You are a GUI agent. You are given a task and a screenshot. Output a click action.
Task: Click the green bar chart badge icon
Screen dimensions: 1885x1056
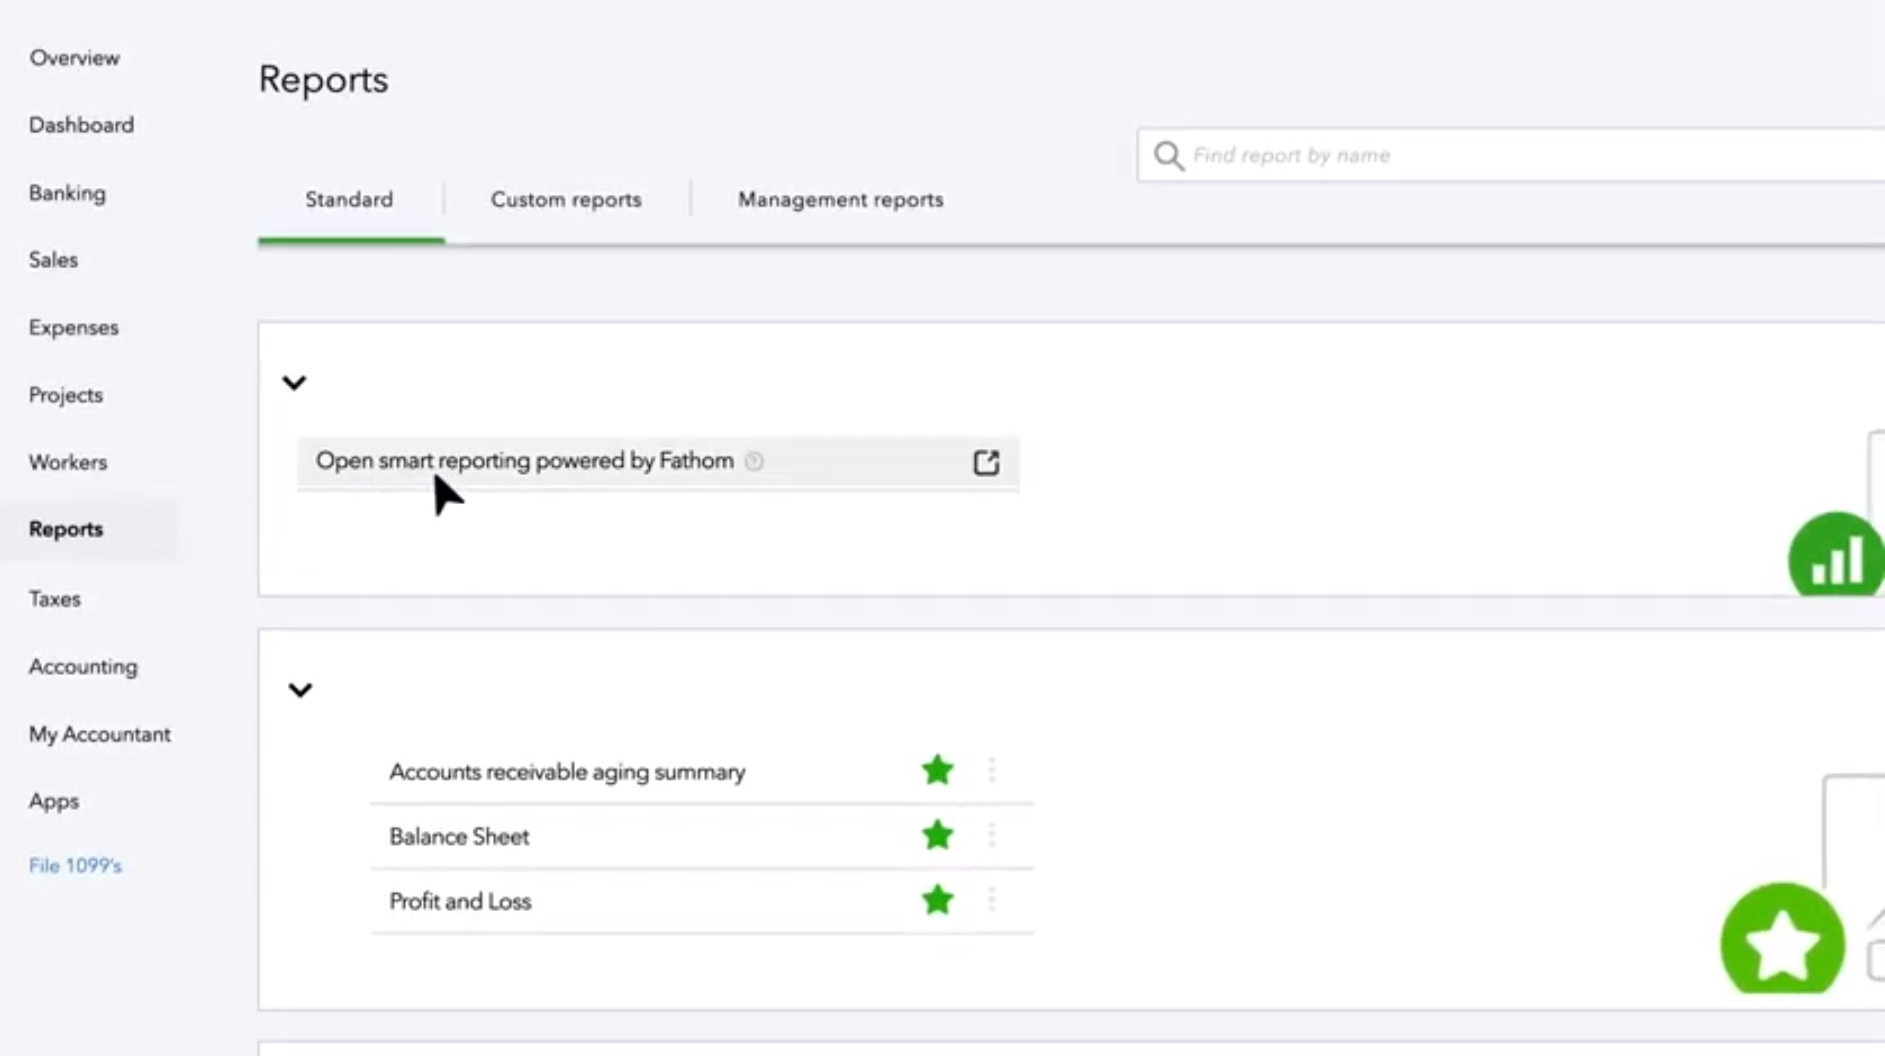1836,556
